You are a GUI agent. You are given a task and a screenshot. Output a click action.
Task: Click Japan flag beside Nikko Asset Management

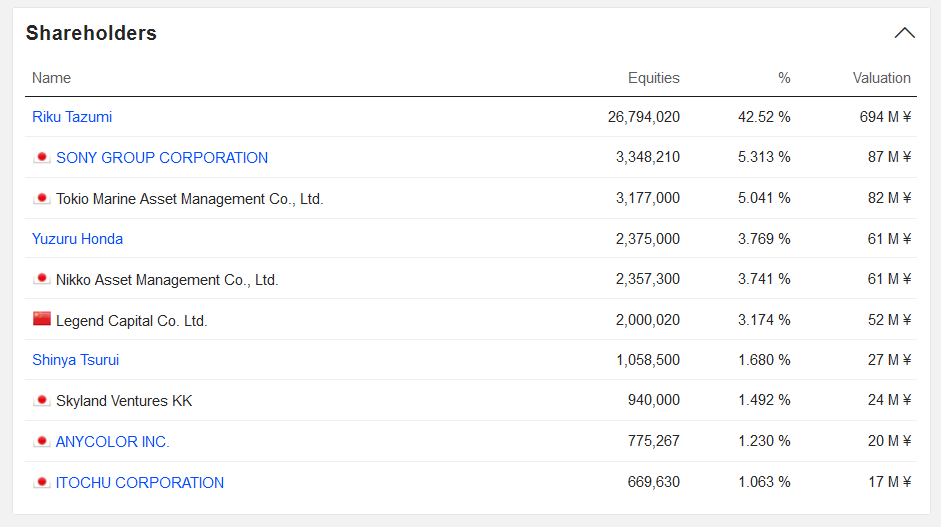coord(42,279)
